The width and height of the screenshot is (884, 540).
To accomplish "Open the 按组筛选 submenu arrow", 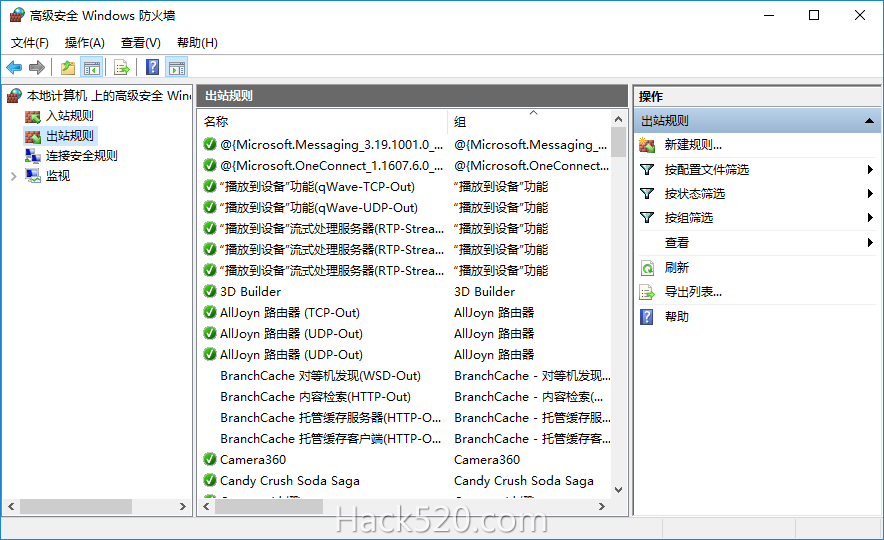I will click(870, 218).
